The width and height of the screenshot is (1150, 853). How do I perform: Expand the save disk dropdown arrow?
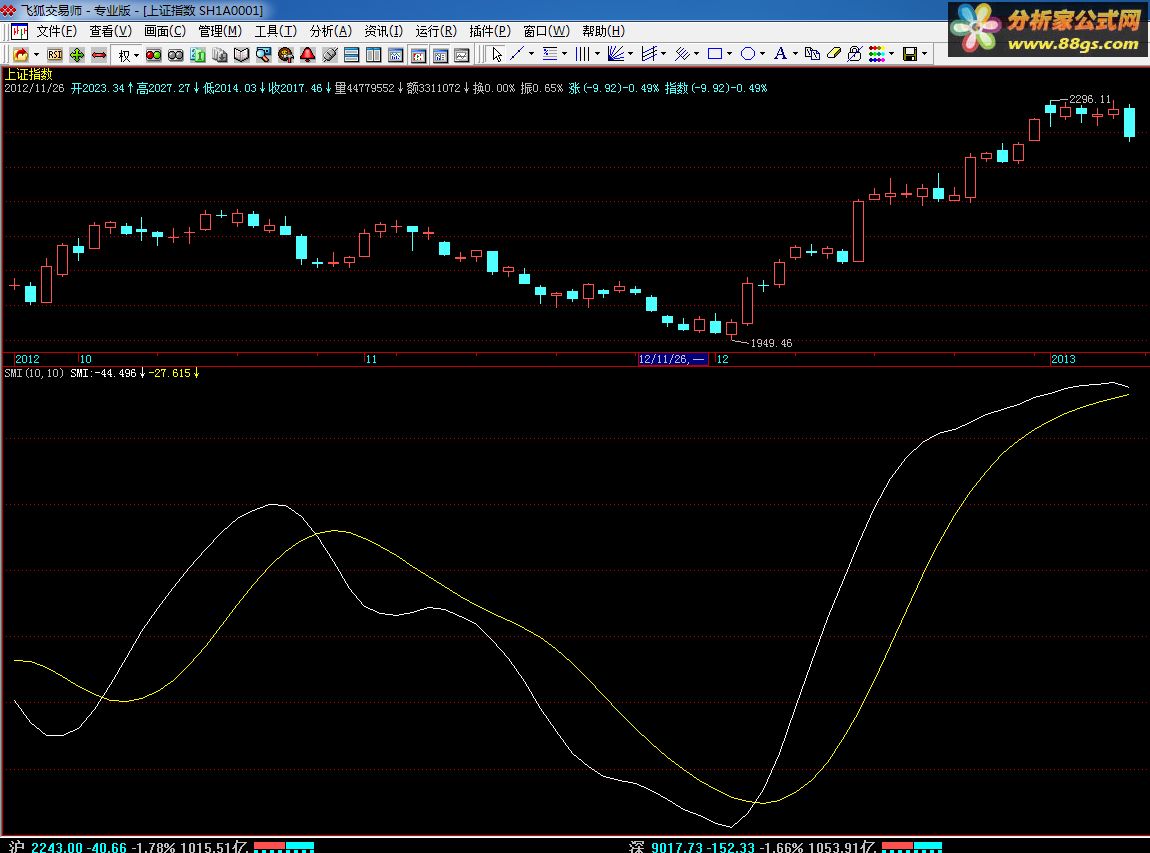(924, 54)
